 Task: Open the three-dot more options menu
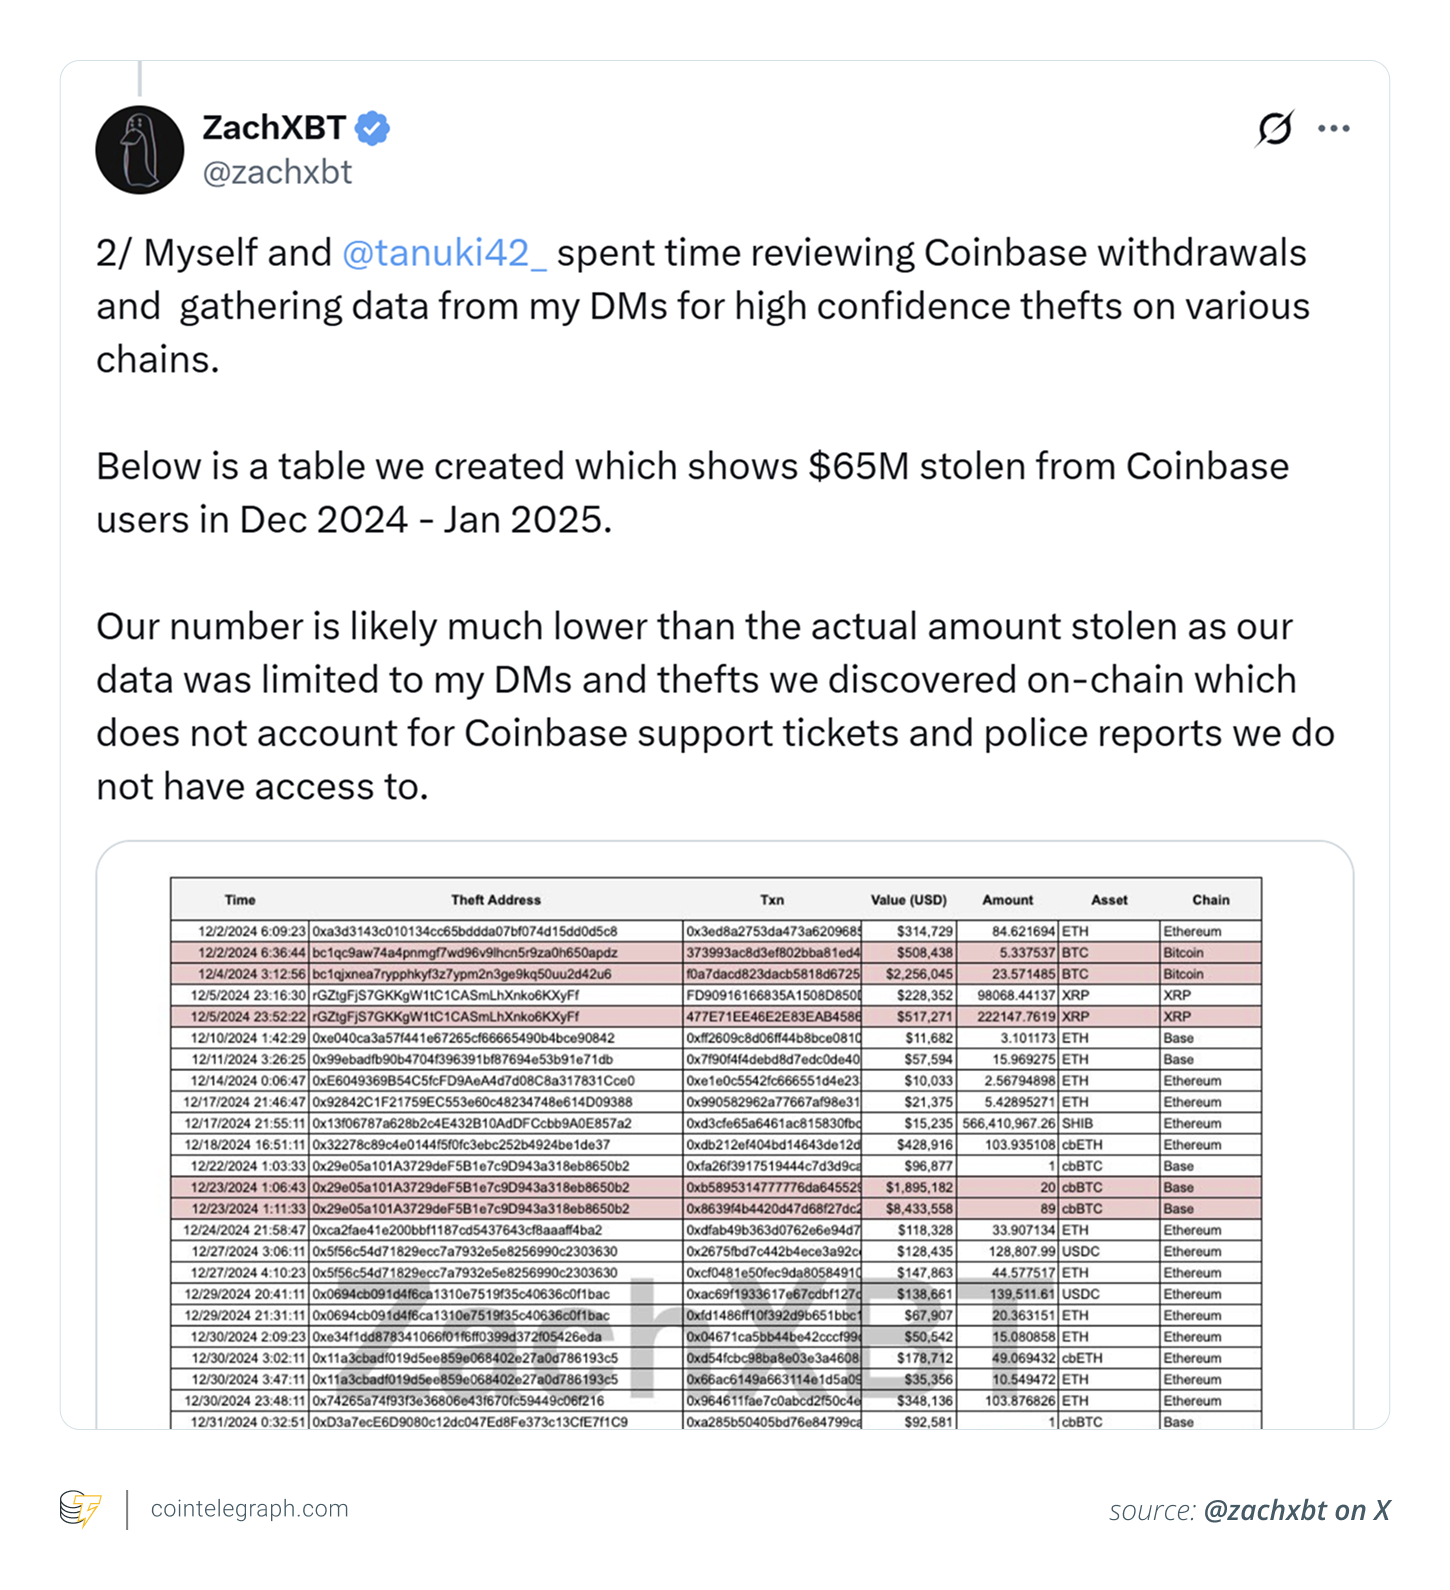(1334, 129)
